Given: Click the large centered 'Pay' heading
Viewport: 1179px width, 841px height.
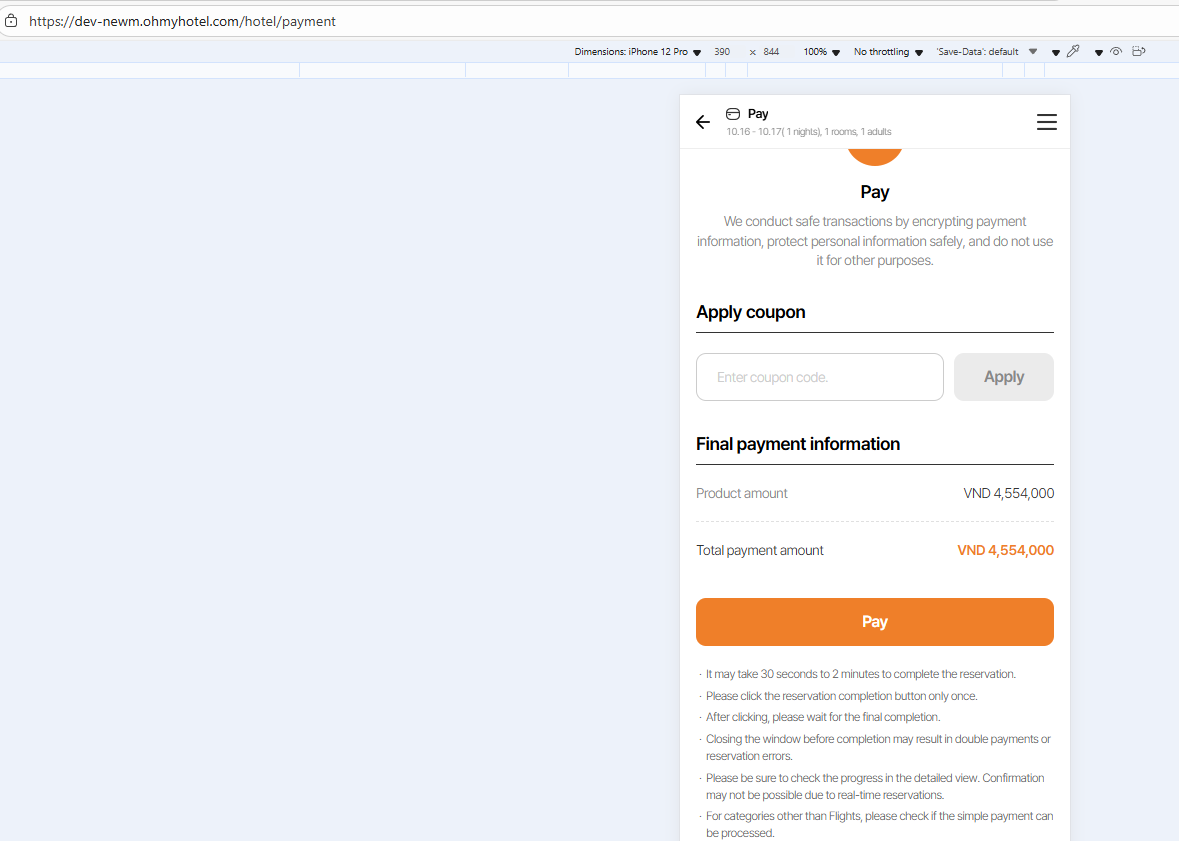Looking at the screenshot, I should (x=874, y=192).
